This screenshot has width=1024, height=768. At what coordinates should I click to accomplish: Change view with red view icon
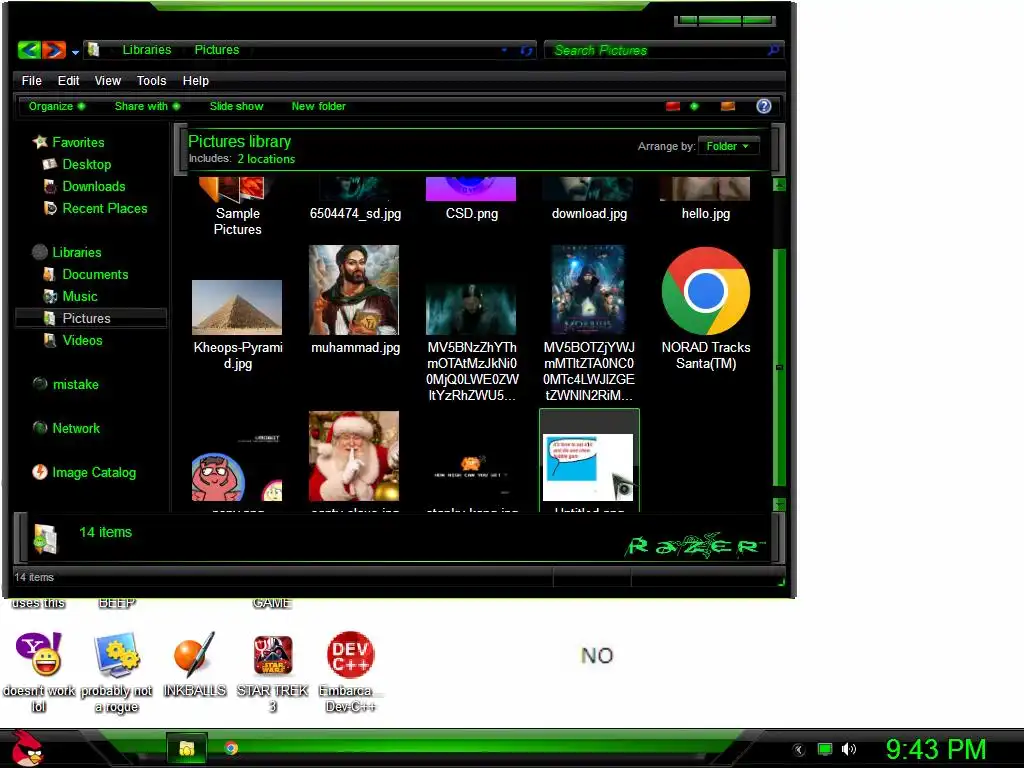point(673,106)
